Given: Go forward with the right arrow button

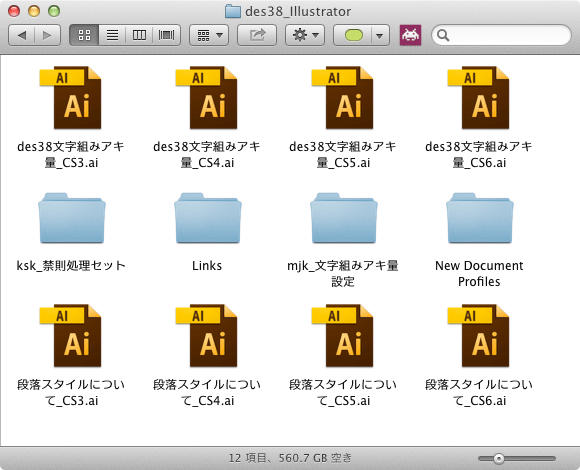Looking at the screenshot, I should [x=47, y=35].
